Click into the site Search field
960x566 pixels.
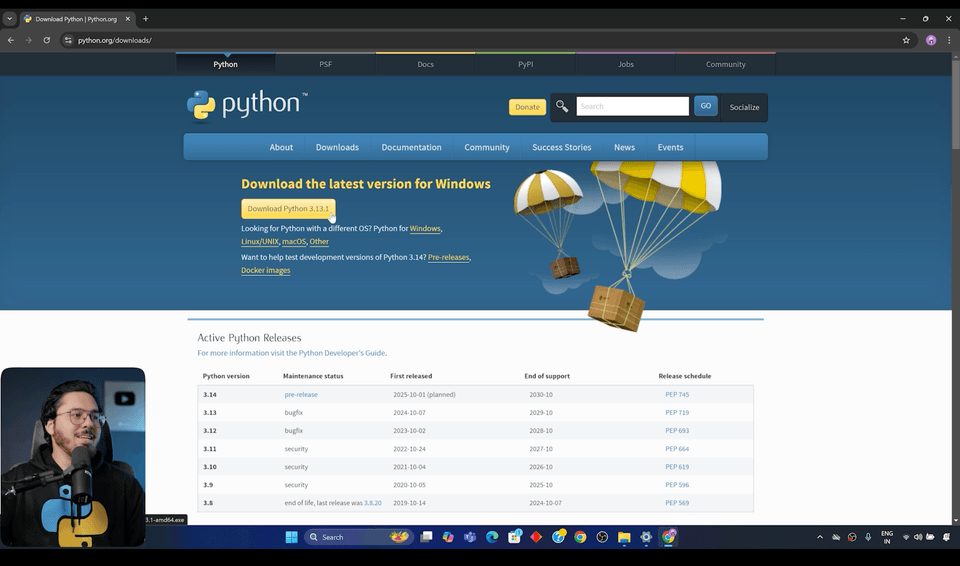(x=632, y=106)
